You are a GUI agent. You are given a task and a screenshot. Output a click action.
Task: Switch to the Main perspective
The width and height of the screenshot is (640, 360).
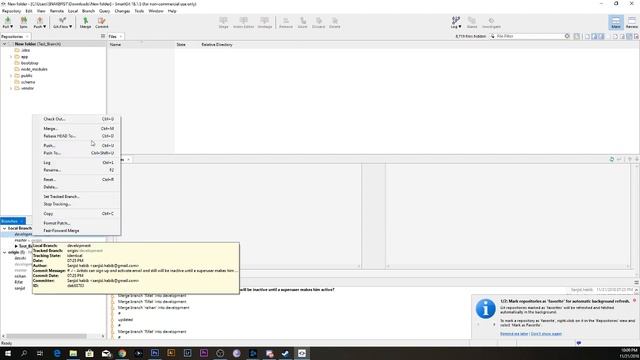(616, 22)
